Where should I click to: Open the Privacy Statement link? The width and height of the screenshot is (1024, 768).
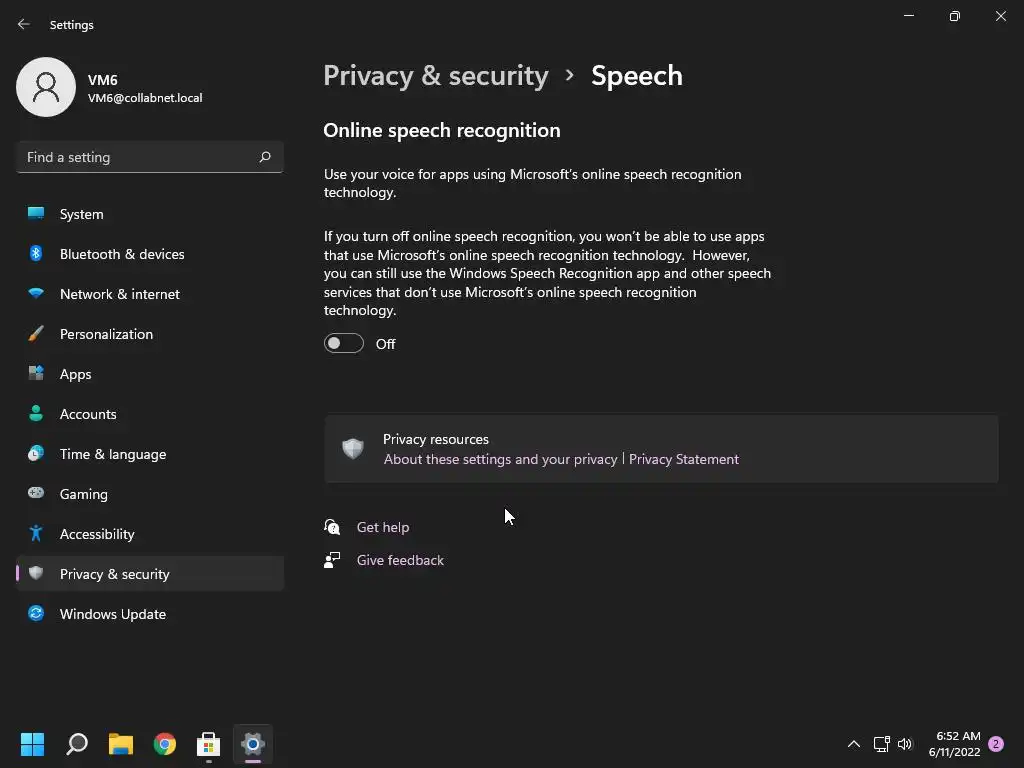684,459
